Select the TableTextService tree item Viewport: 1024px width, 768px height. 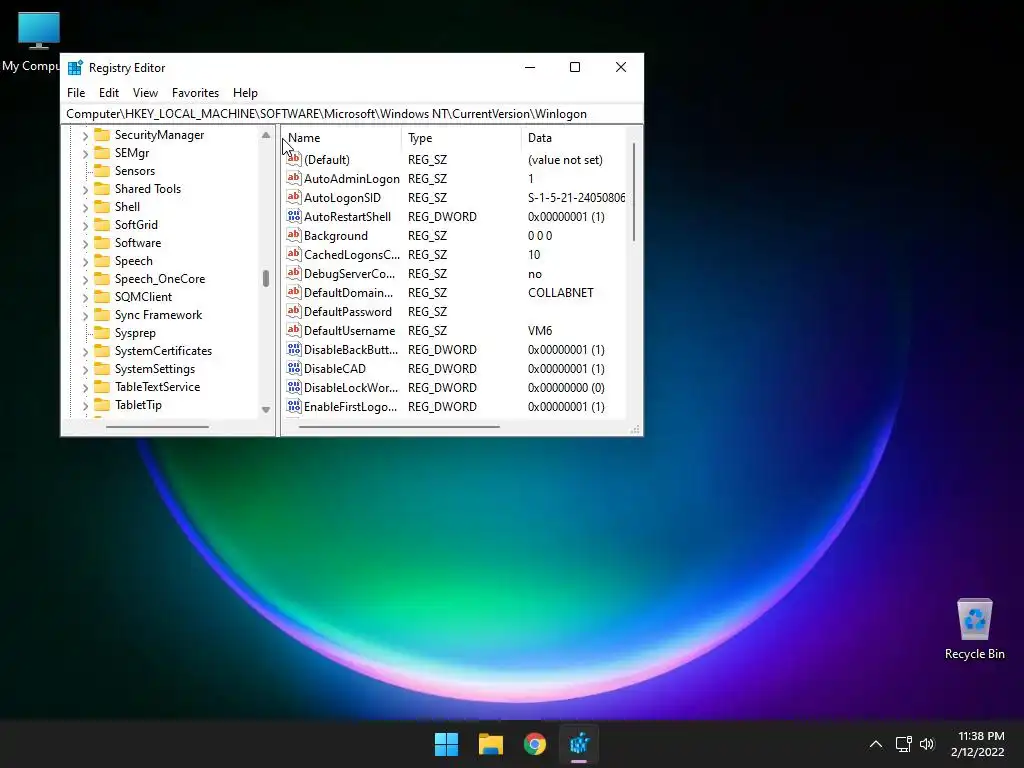(x=157, y=387)
